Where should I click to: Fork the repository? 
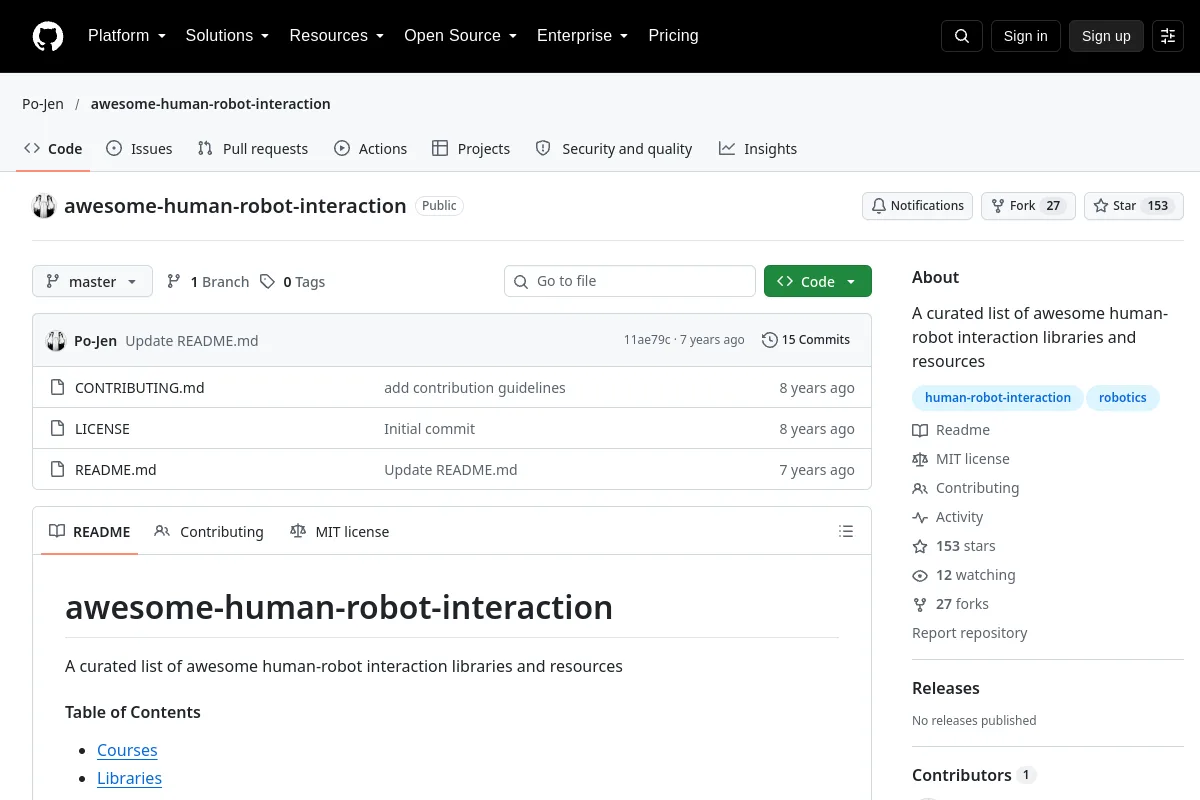click(x=1028, y=205)
